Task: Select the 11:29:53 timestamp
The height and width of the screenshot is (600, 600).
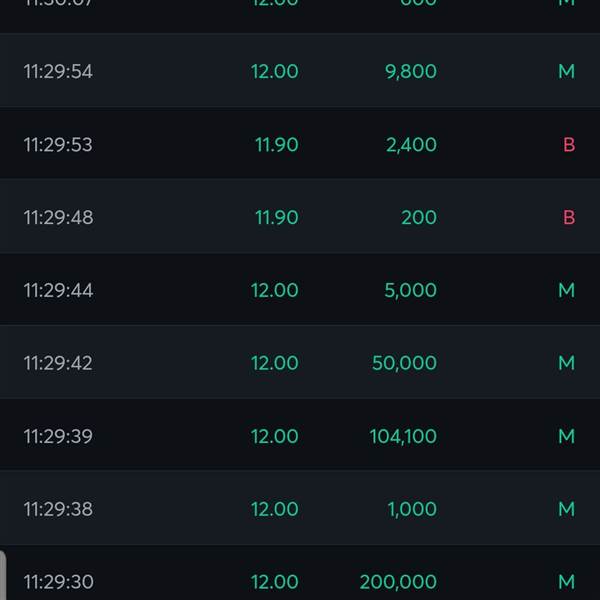Action: click(x=58, y=145)
